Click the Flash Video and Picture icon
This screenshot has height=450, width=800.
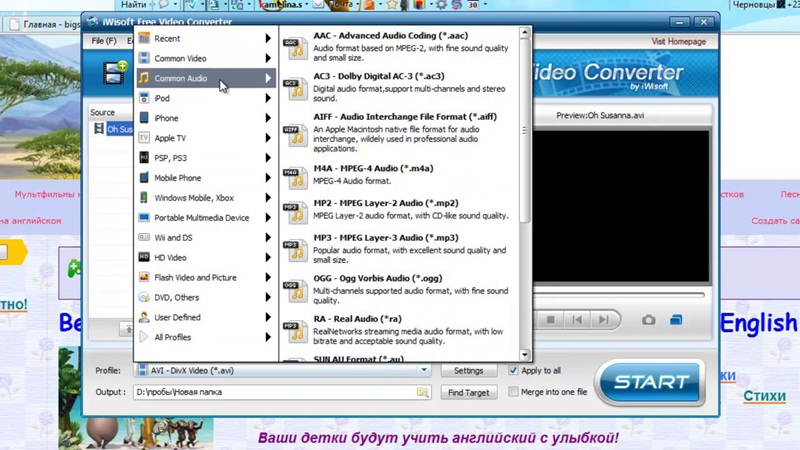tap(144, 277)
